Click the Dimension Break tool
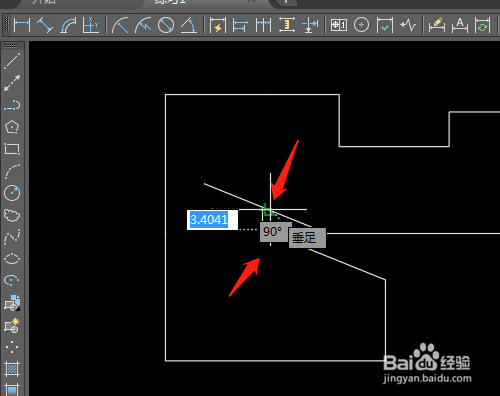This screenshot has height=396, width=500. [310, 25]
